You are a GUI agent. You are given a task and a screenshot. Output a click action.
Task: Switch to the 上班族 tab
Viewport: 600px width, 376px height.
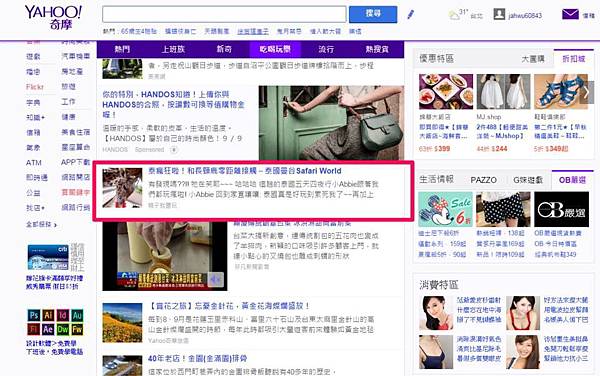173,49
